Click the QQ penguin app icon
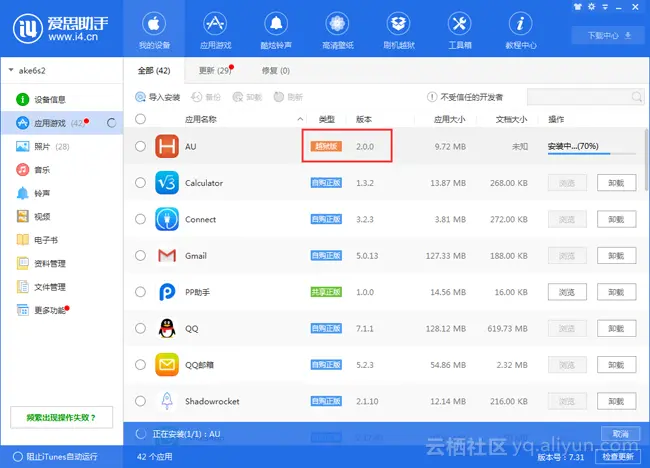 click(167, 328)
